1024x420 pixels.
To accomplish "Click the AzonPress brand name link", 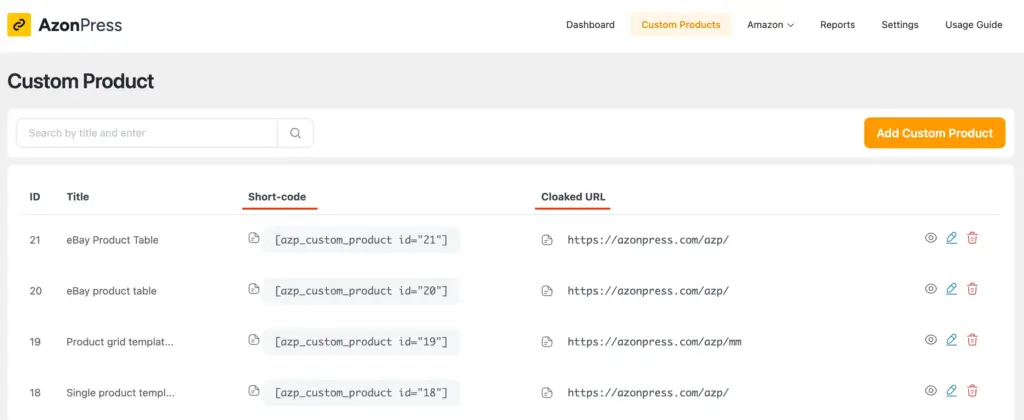I will point(80,25).
